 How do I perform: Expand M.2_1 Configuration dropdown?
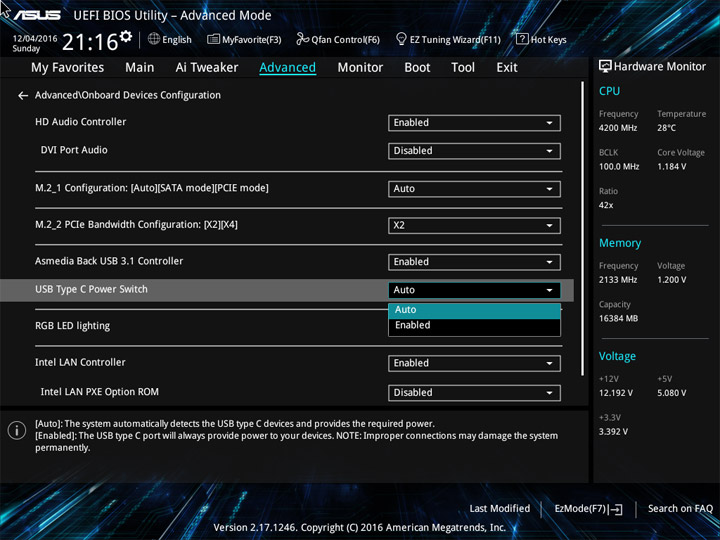pos(474,189)
